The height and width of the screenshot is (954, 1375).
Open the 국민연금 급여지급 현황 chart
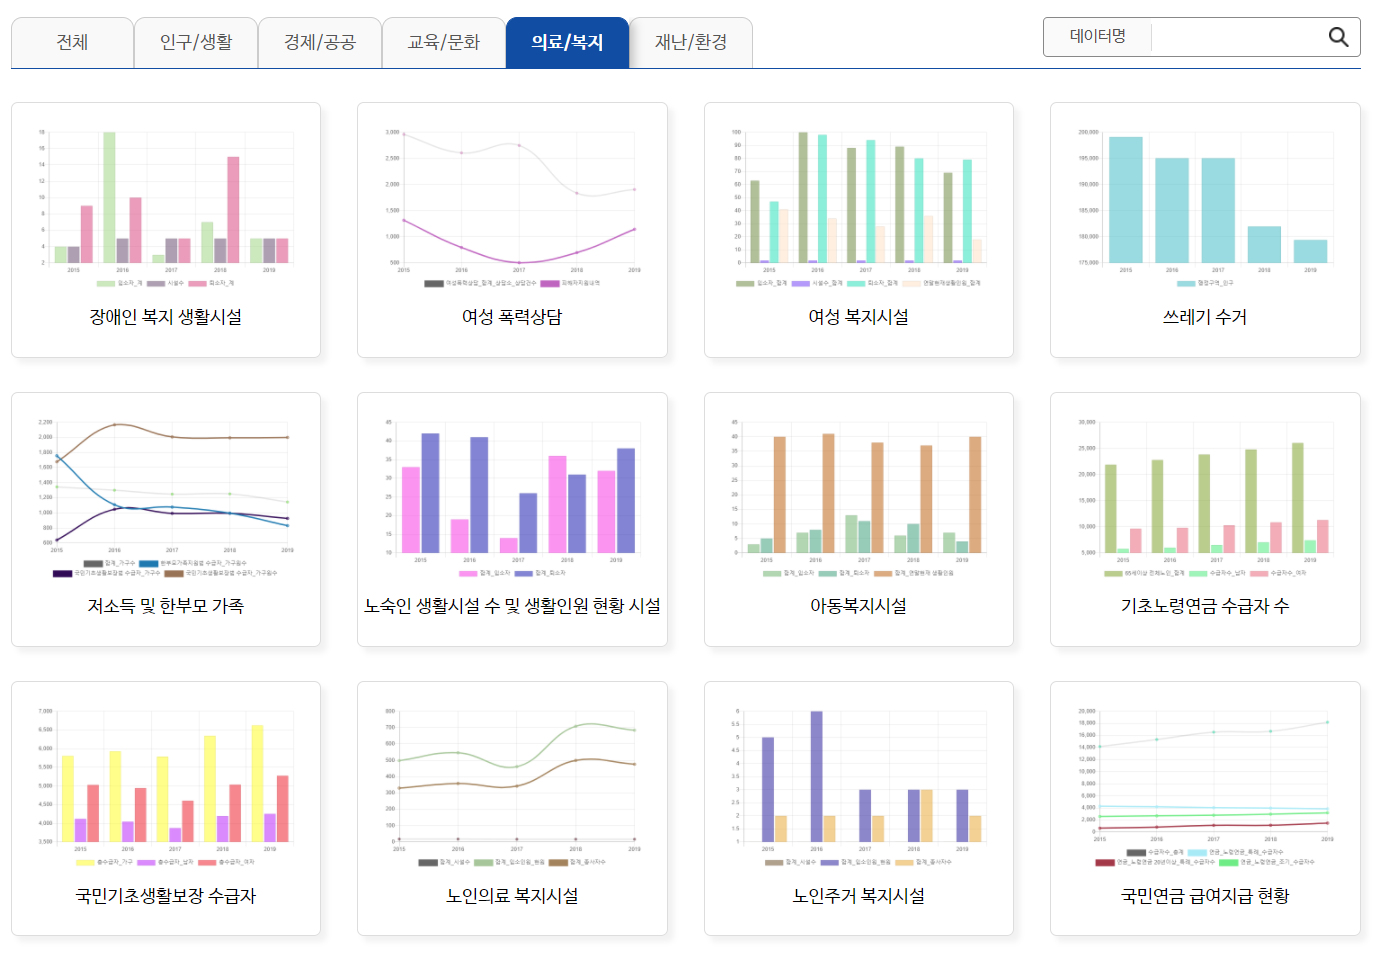tap(1205, 809)
